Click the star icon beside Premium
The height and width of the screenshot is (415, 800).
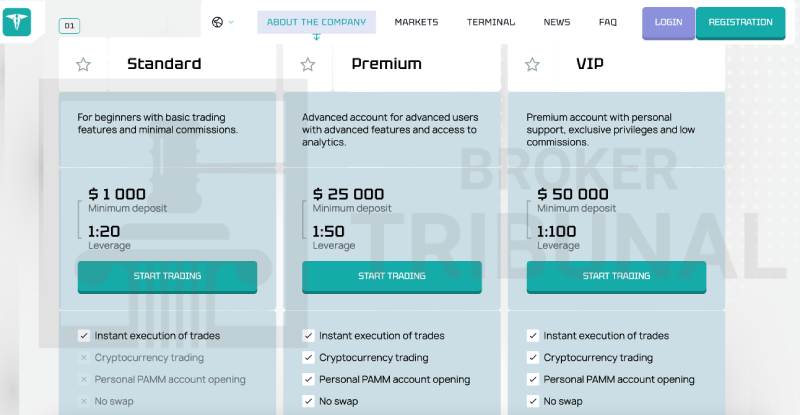coord(308,64)
